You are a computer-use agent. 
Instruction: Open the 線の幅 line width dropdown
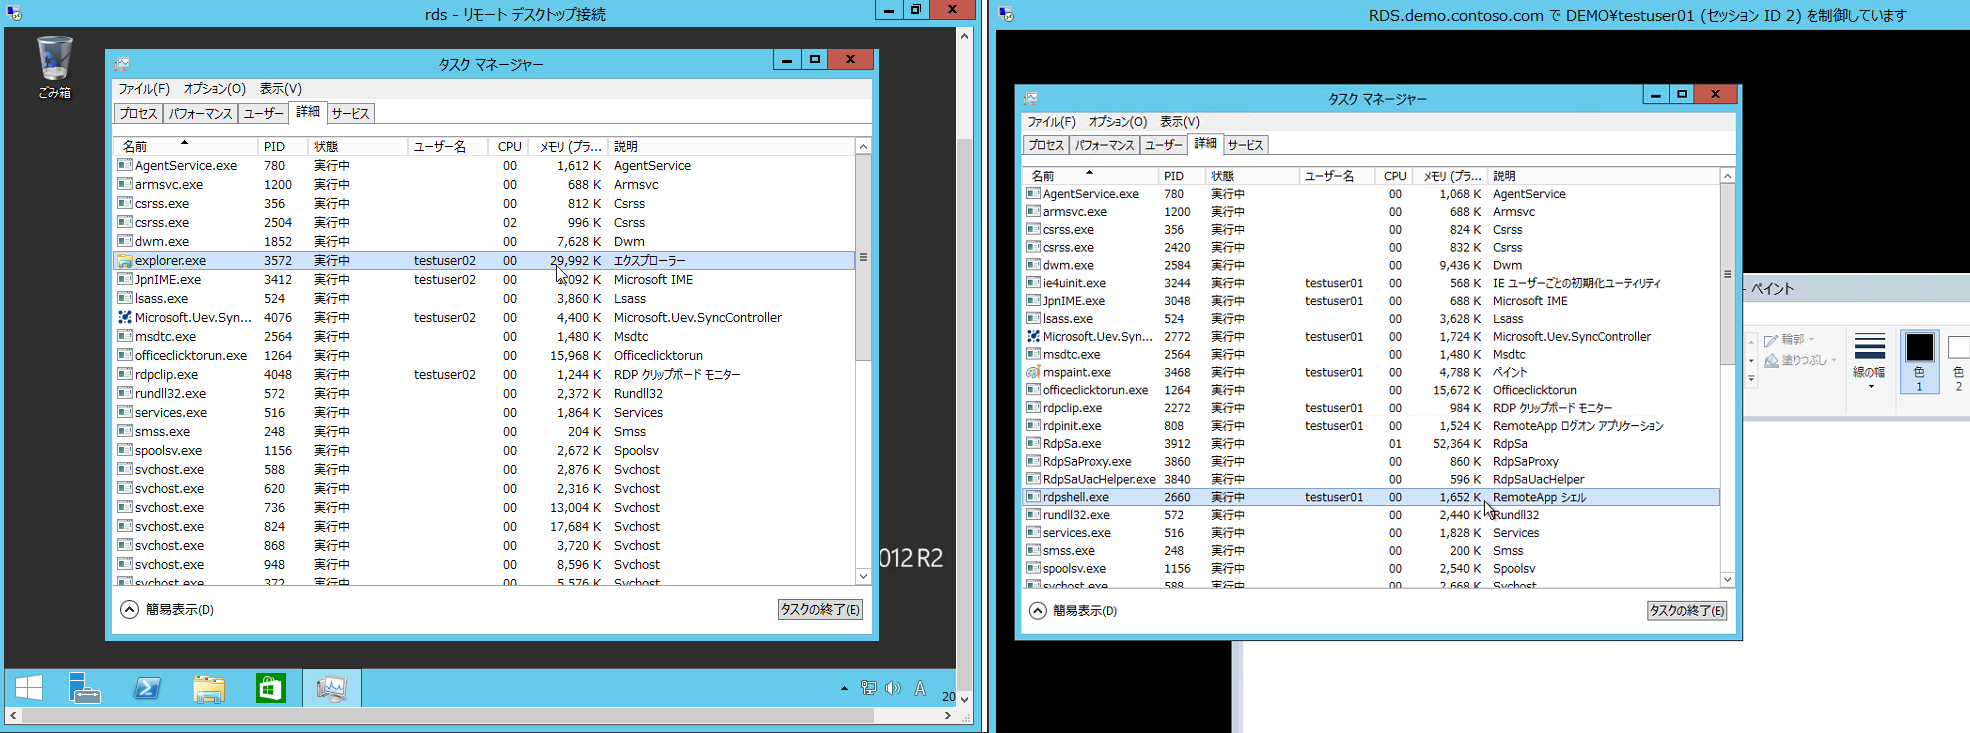1870,362
